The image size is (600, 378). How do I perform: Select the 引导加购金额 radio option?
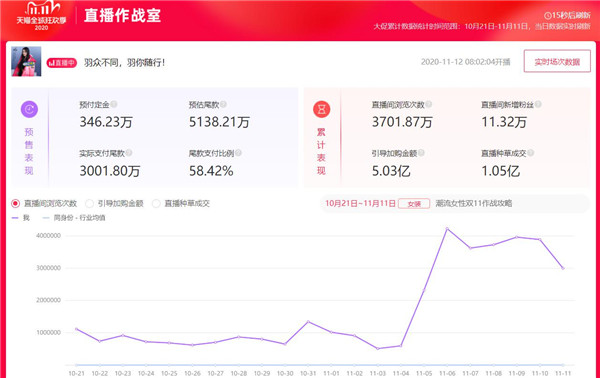(89, 203)
